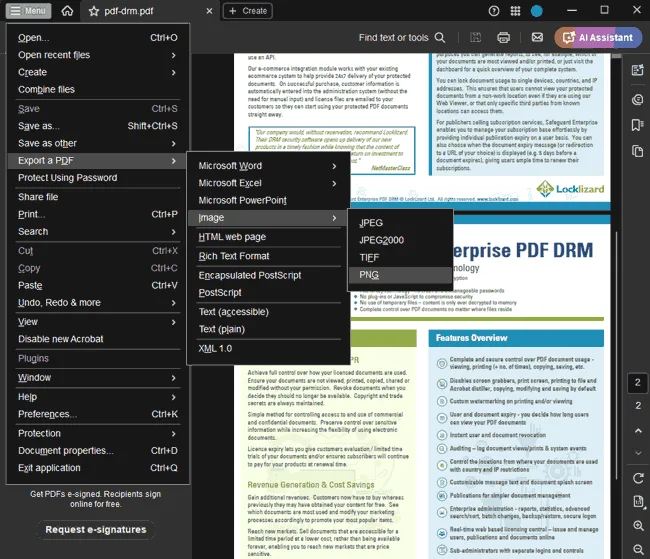Export as Encapsulated PostScript
The image size is (650, 559).
(x=268, y=275)
